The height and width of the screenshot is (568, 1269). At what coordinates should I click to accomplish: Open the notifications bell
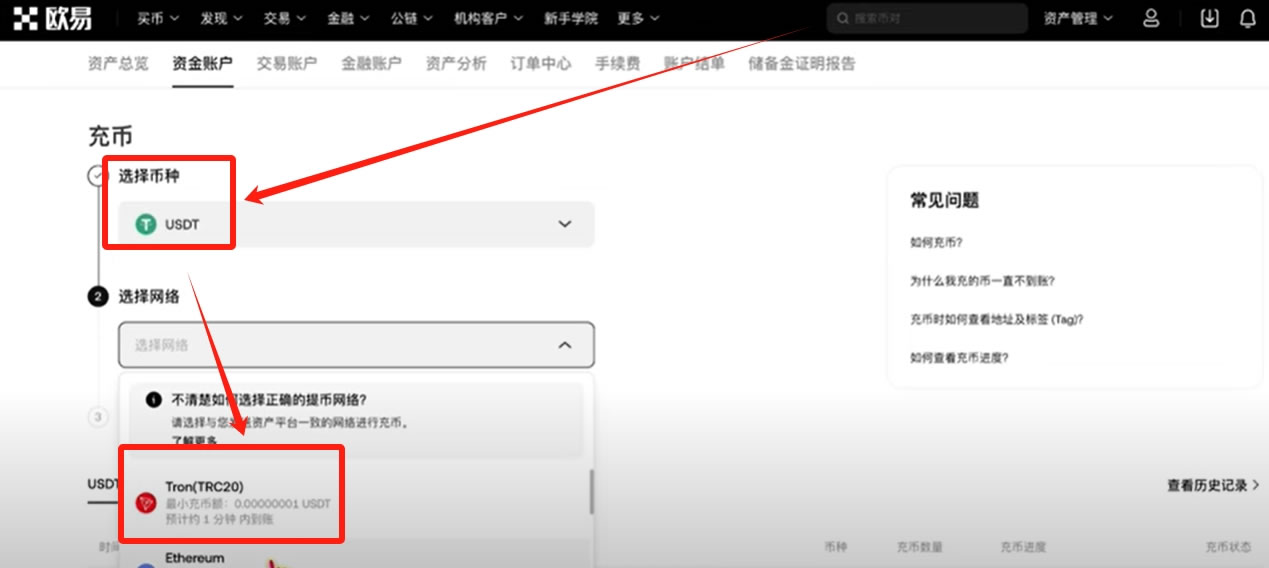point(1247,18)
